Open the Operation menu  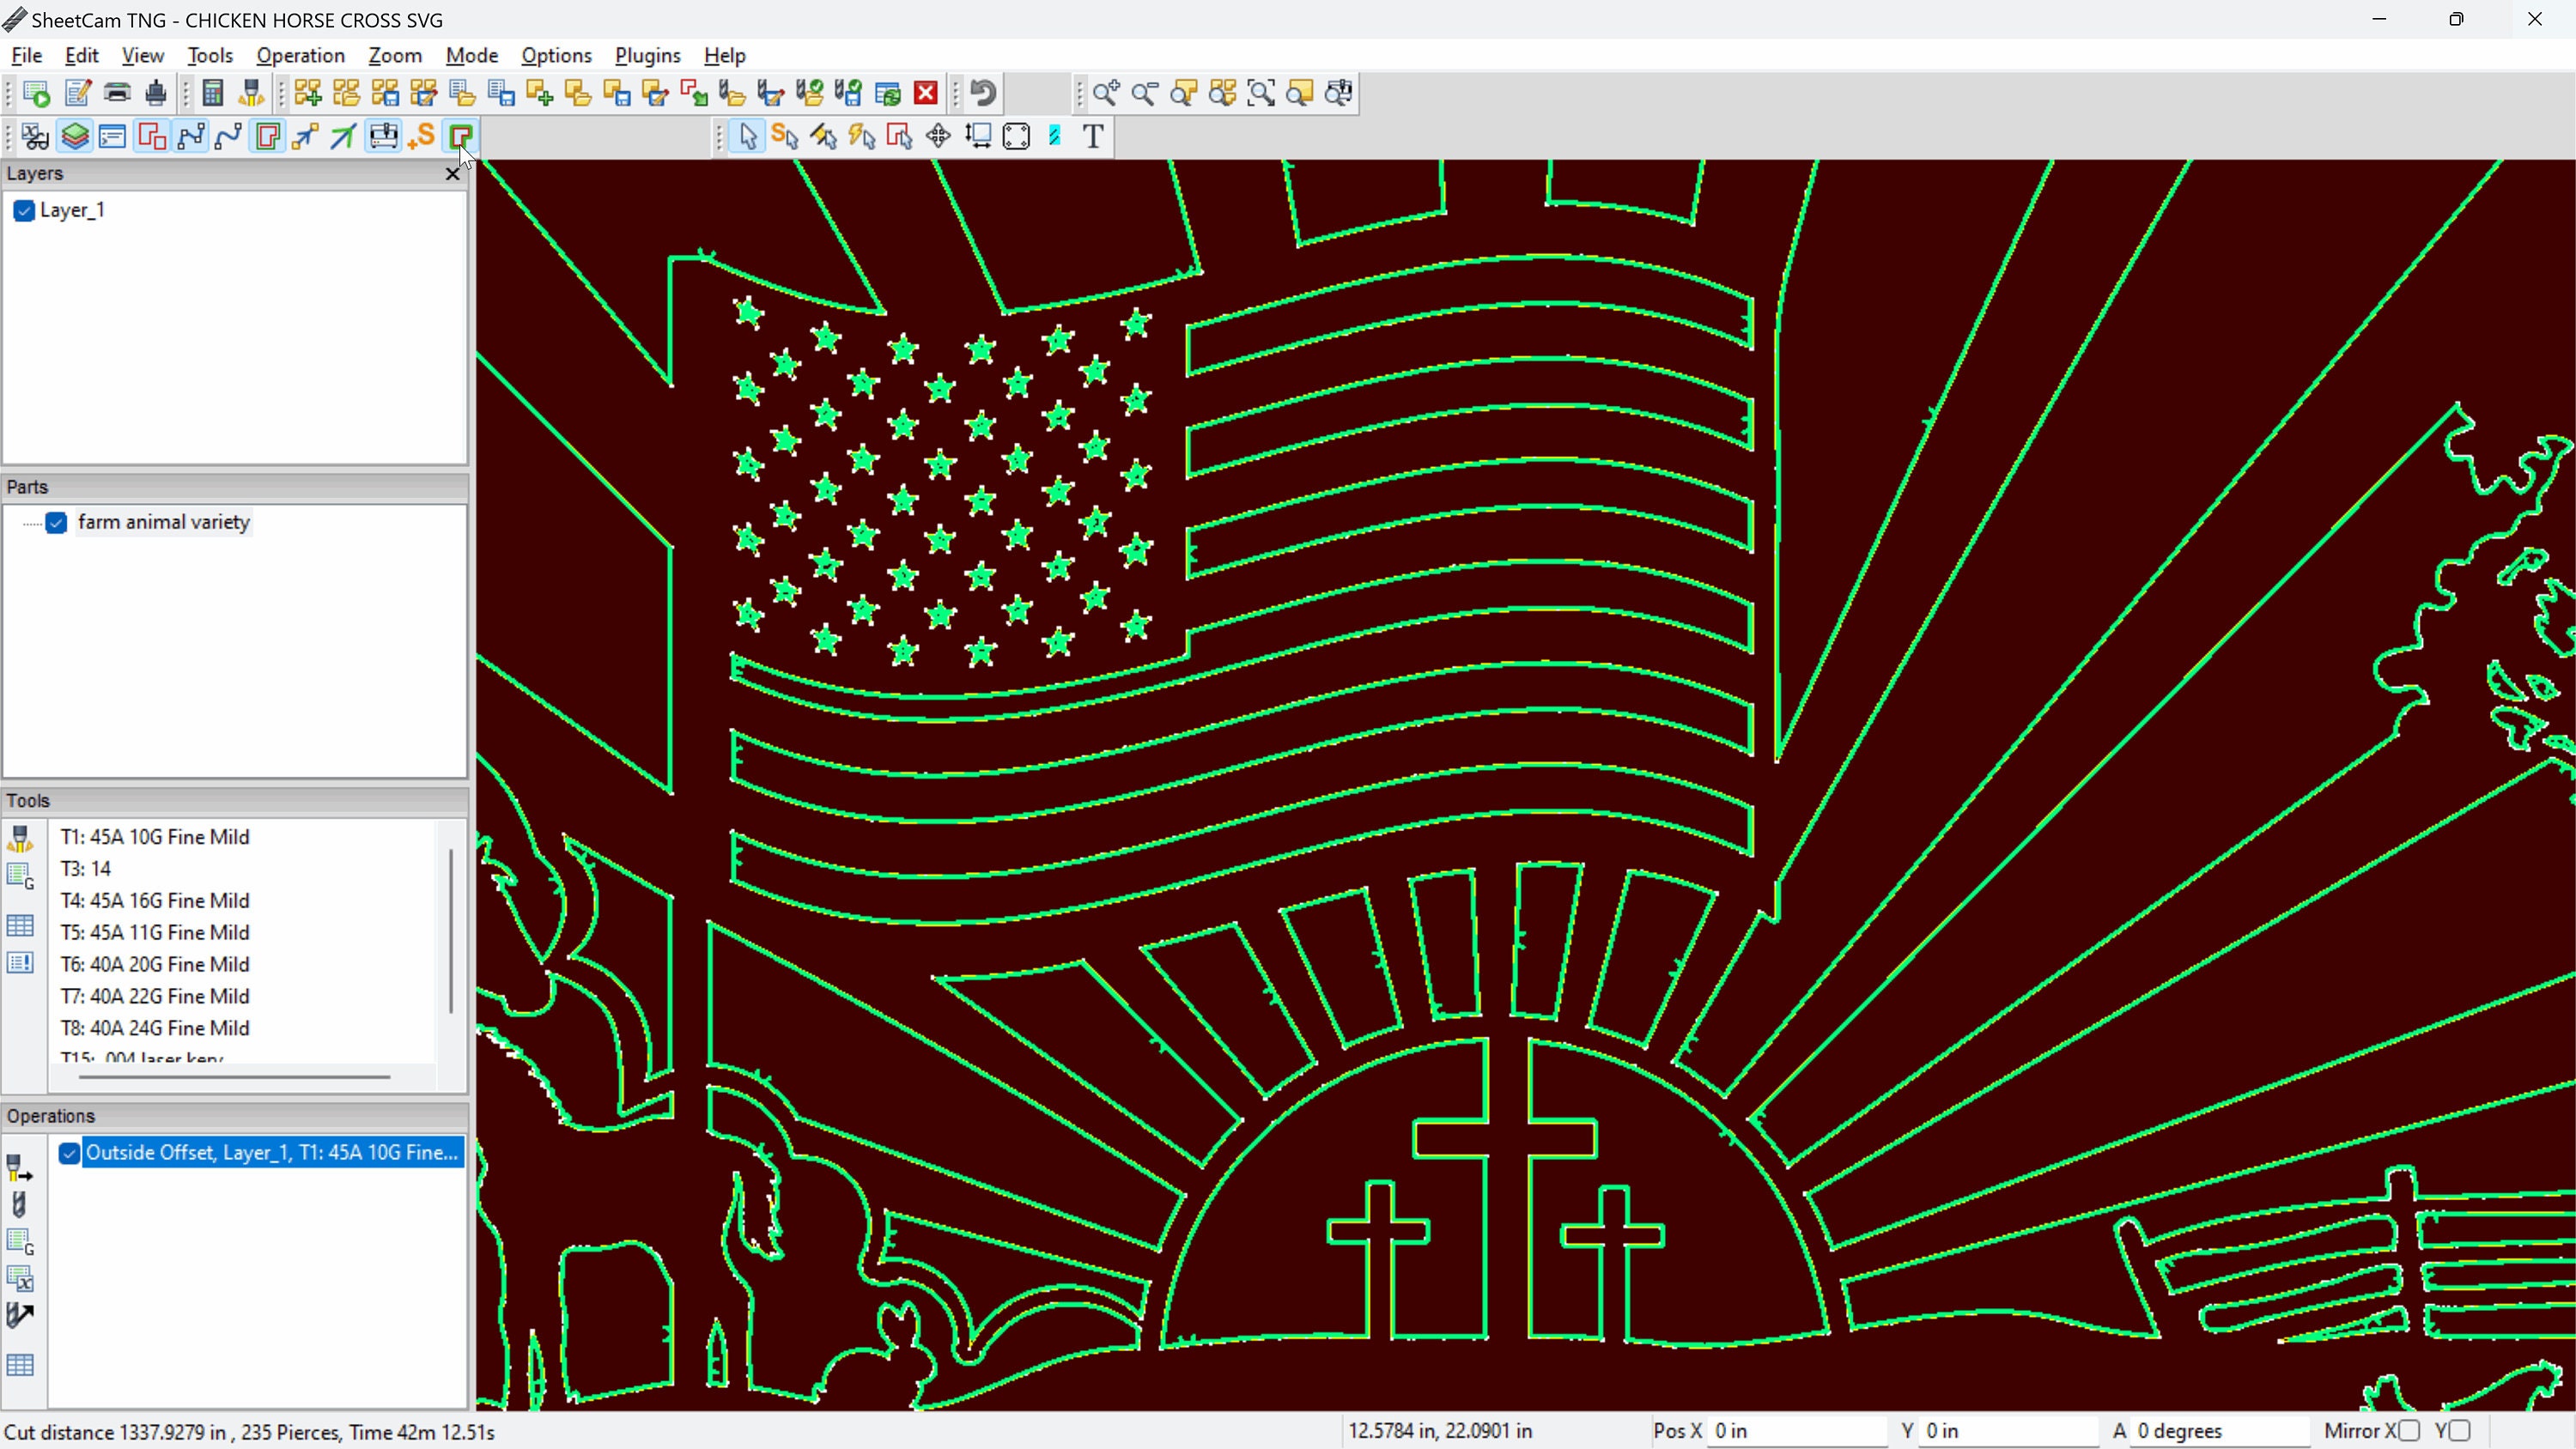point(301,55)
